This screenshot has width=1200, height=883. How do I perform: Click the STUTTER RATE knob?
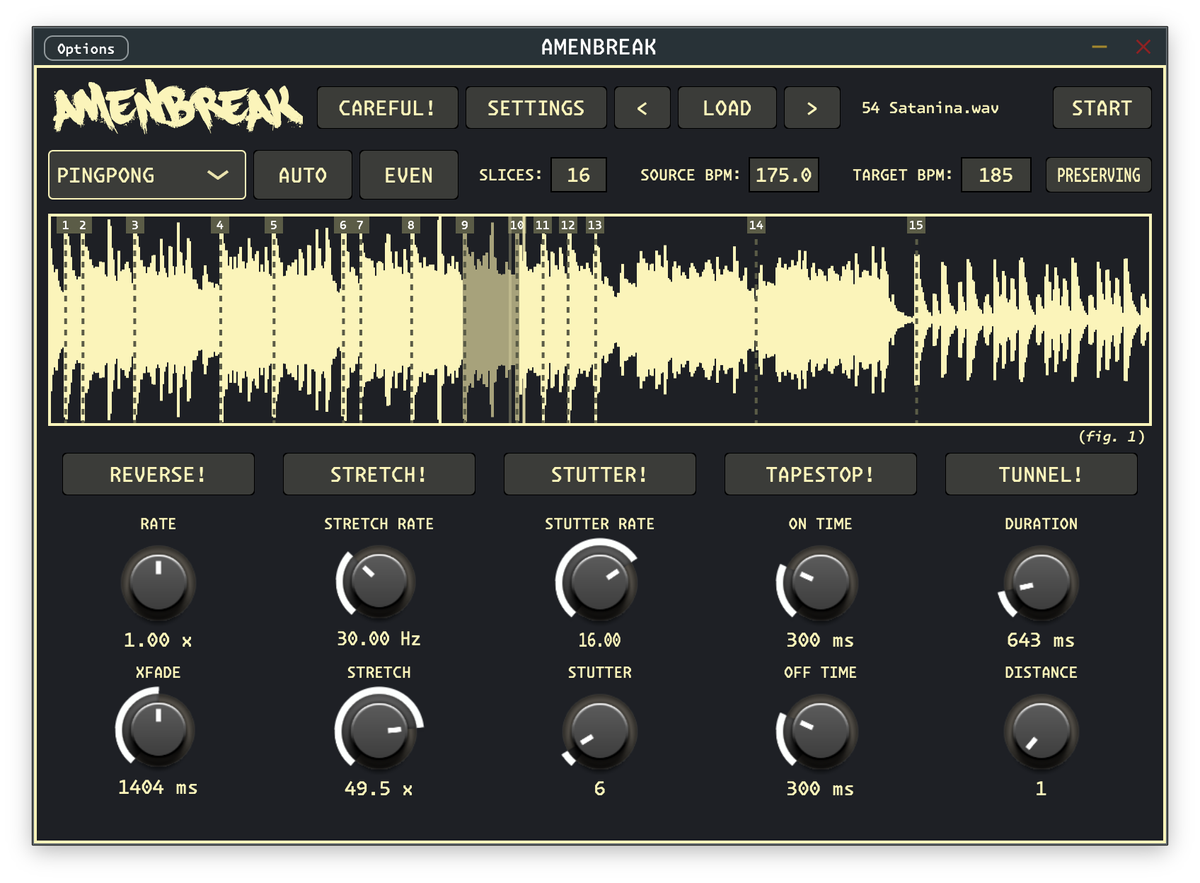tap(599, 584)
